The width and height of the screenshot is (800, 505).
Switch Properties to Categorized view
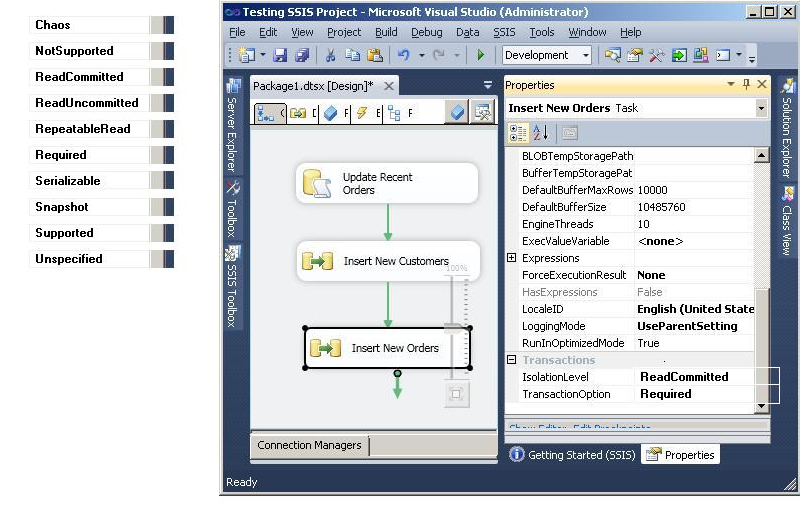coord(518,134)
